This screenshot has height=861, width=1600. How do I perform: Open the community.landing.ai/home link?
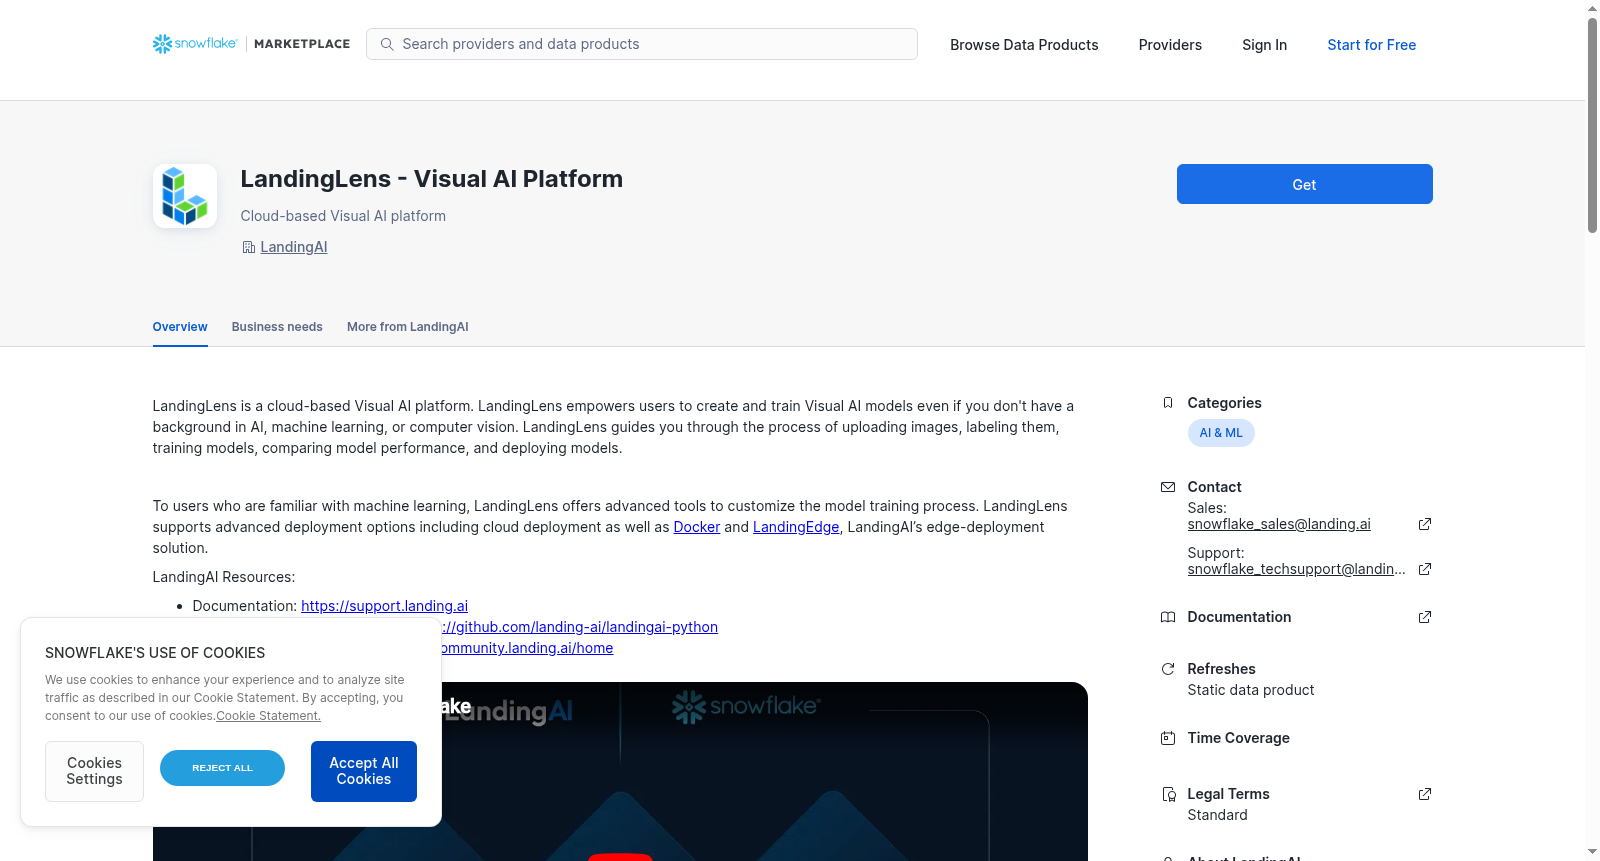pos(527,648)
